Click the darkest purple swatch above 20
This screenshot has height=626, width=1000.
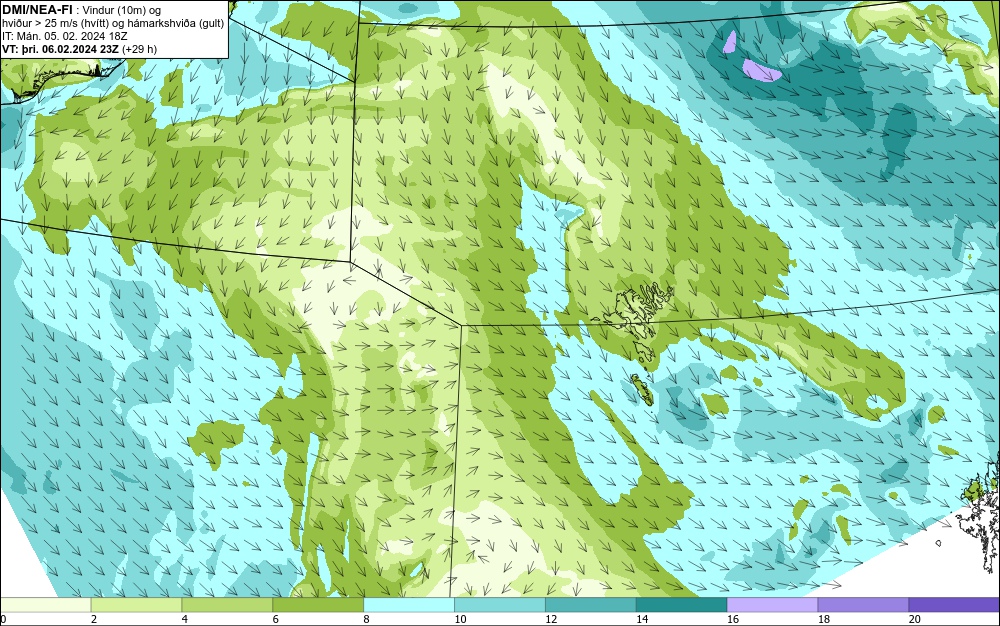954,605
